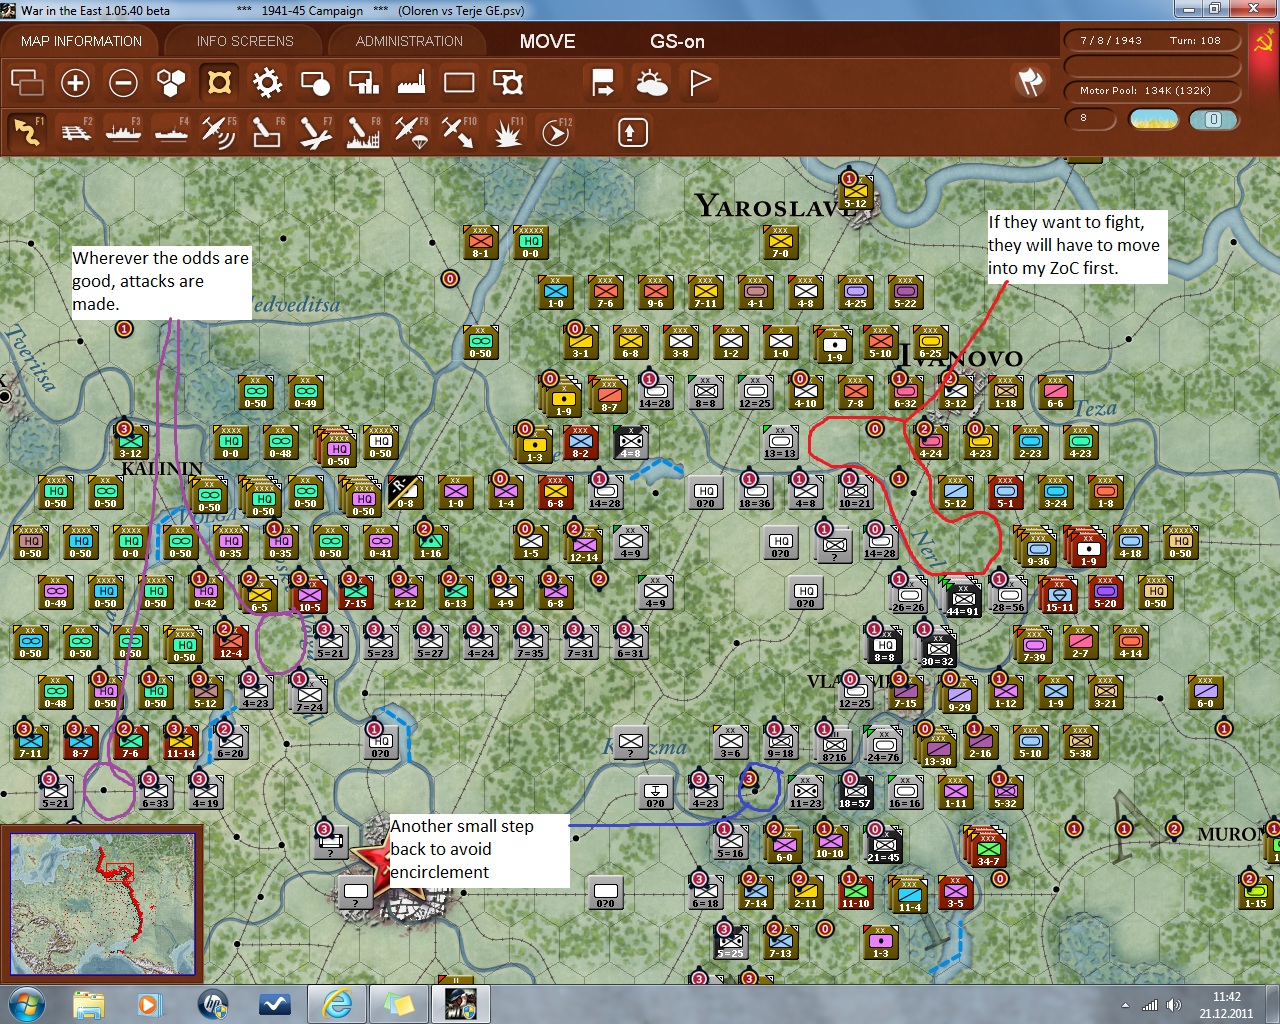The height and width of the screenshot is (1024, 1280).
Task: Select the 5-12 unit at Yaroslavl
Action: pyautogui.click(x=855, y=192)
